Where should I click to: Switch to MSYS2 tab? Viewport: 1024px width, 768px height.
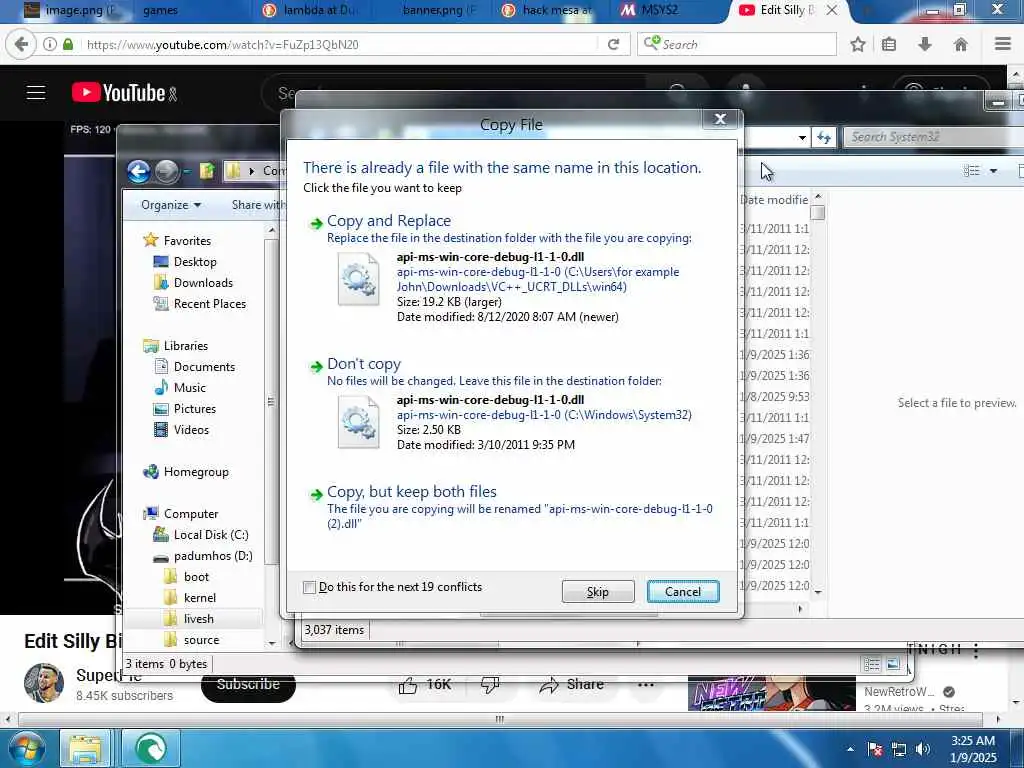coord(660,10)
